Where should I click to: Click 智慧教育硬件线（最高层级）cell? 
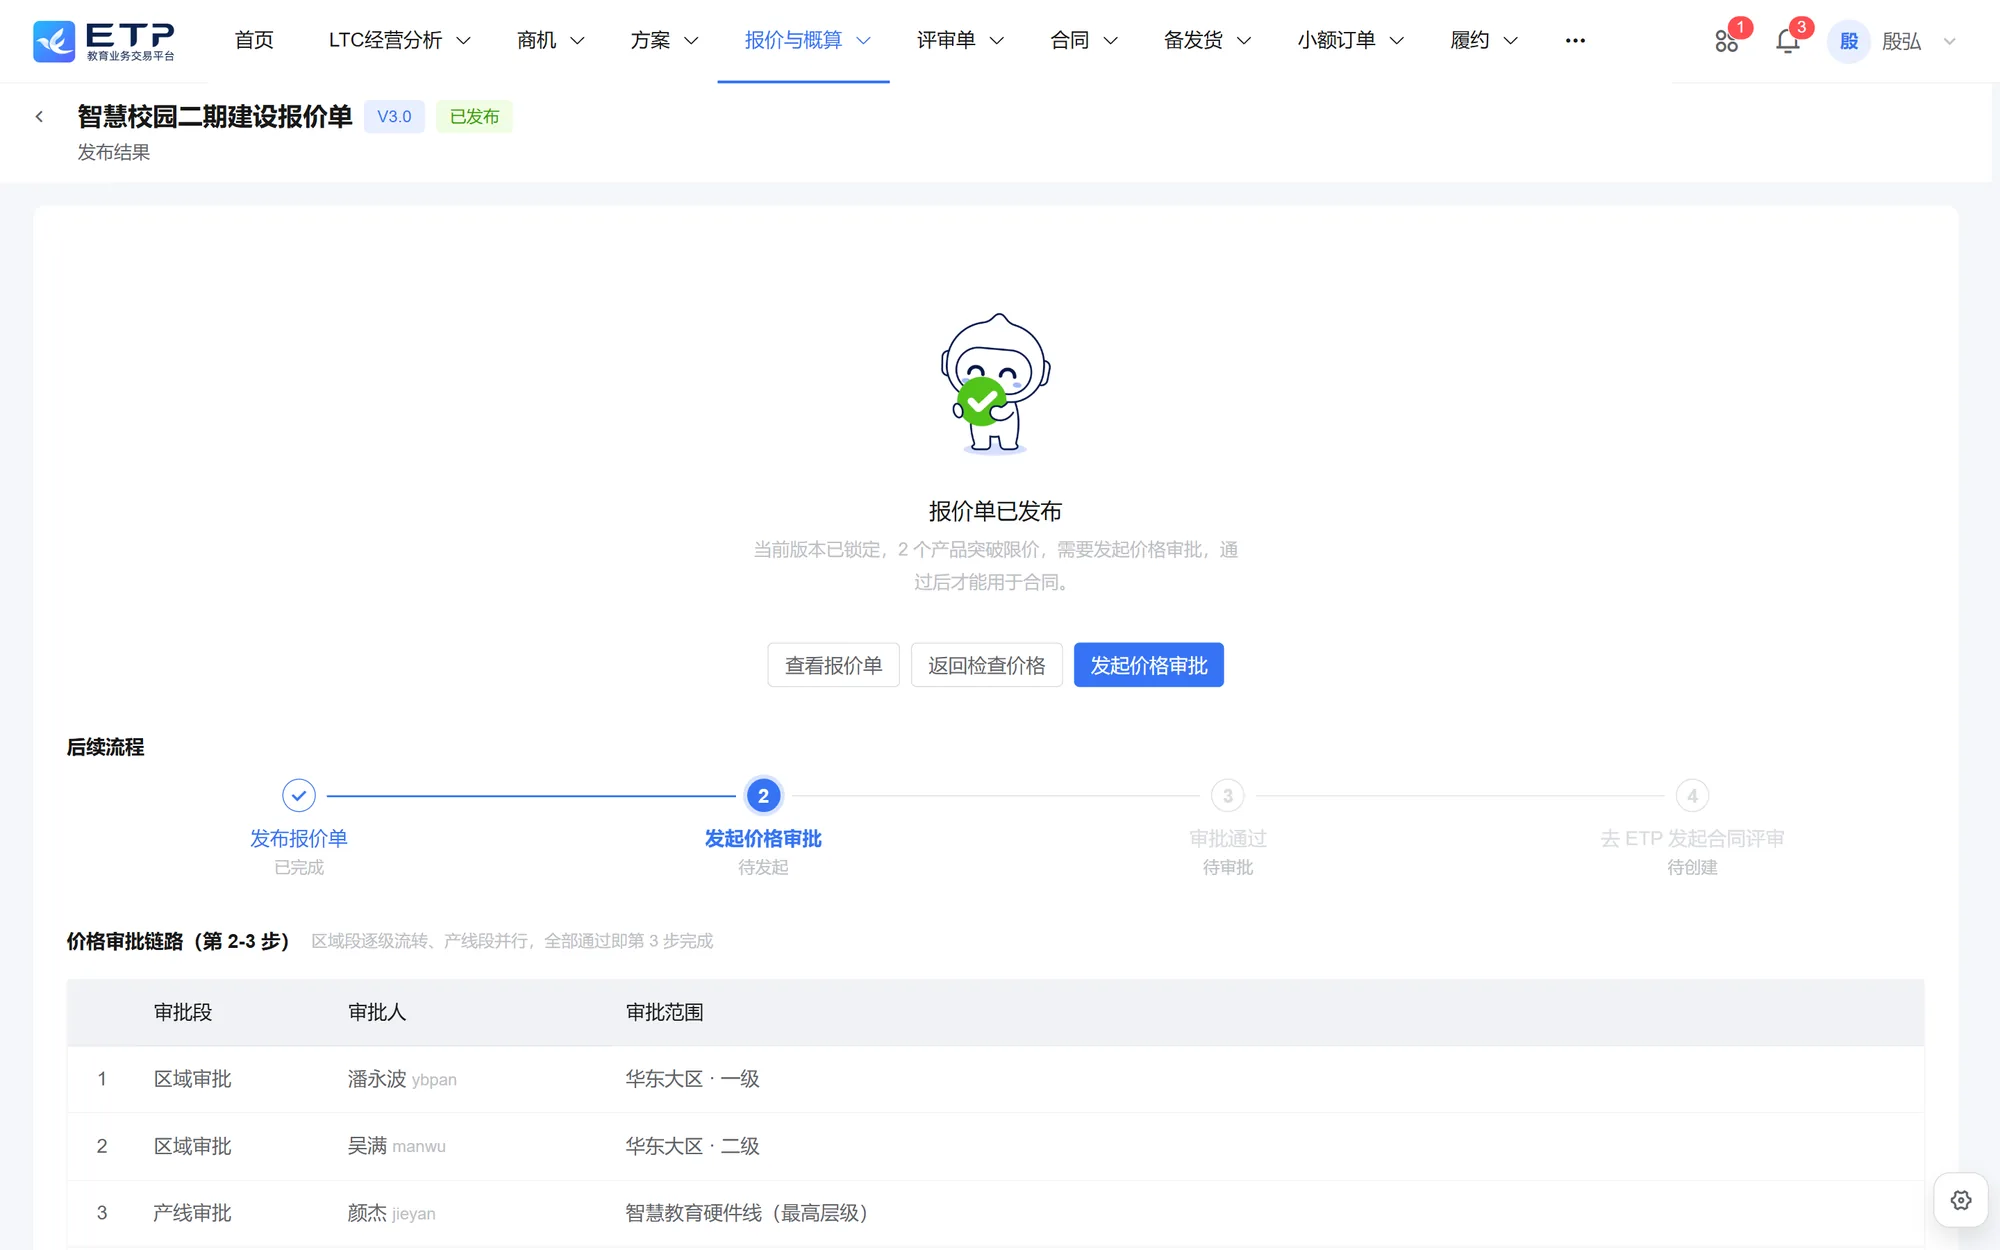(x=751, y=1213)
